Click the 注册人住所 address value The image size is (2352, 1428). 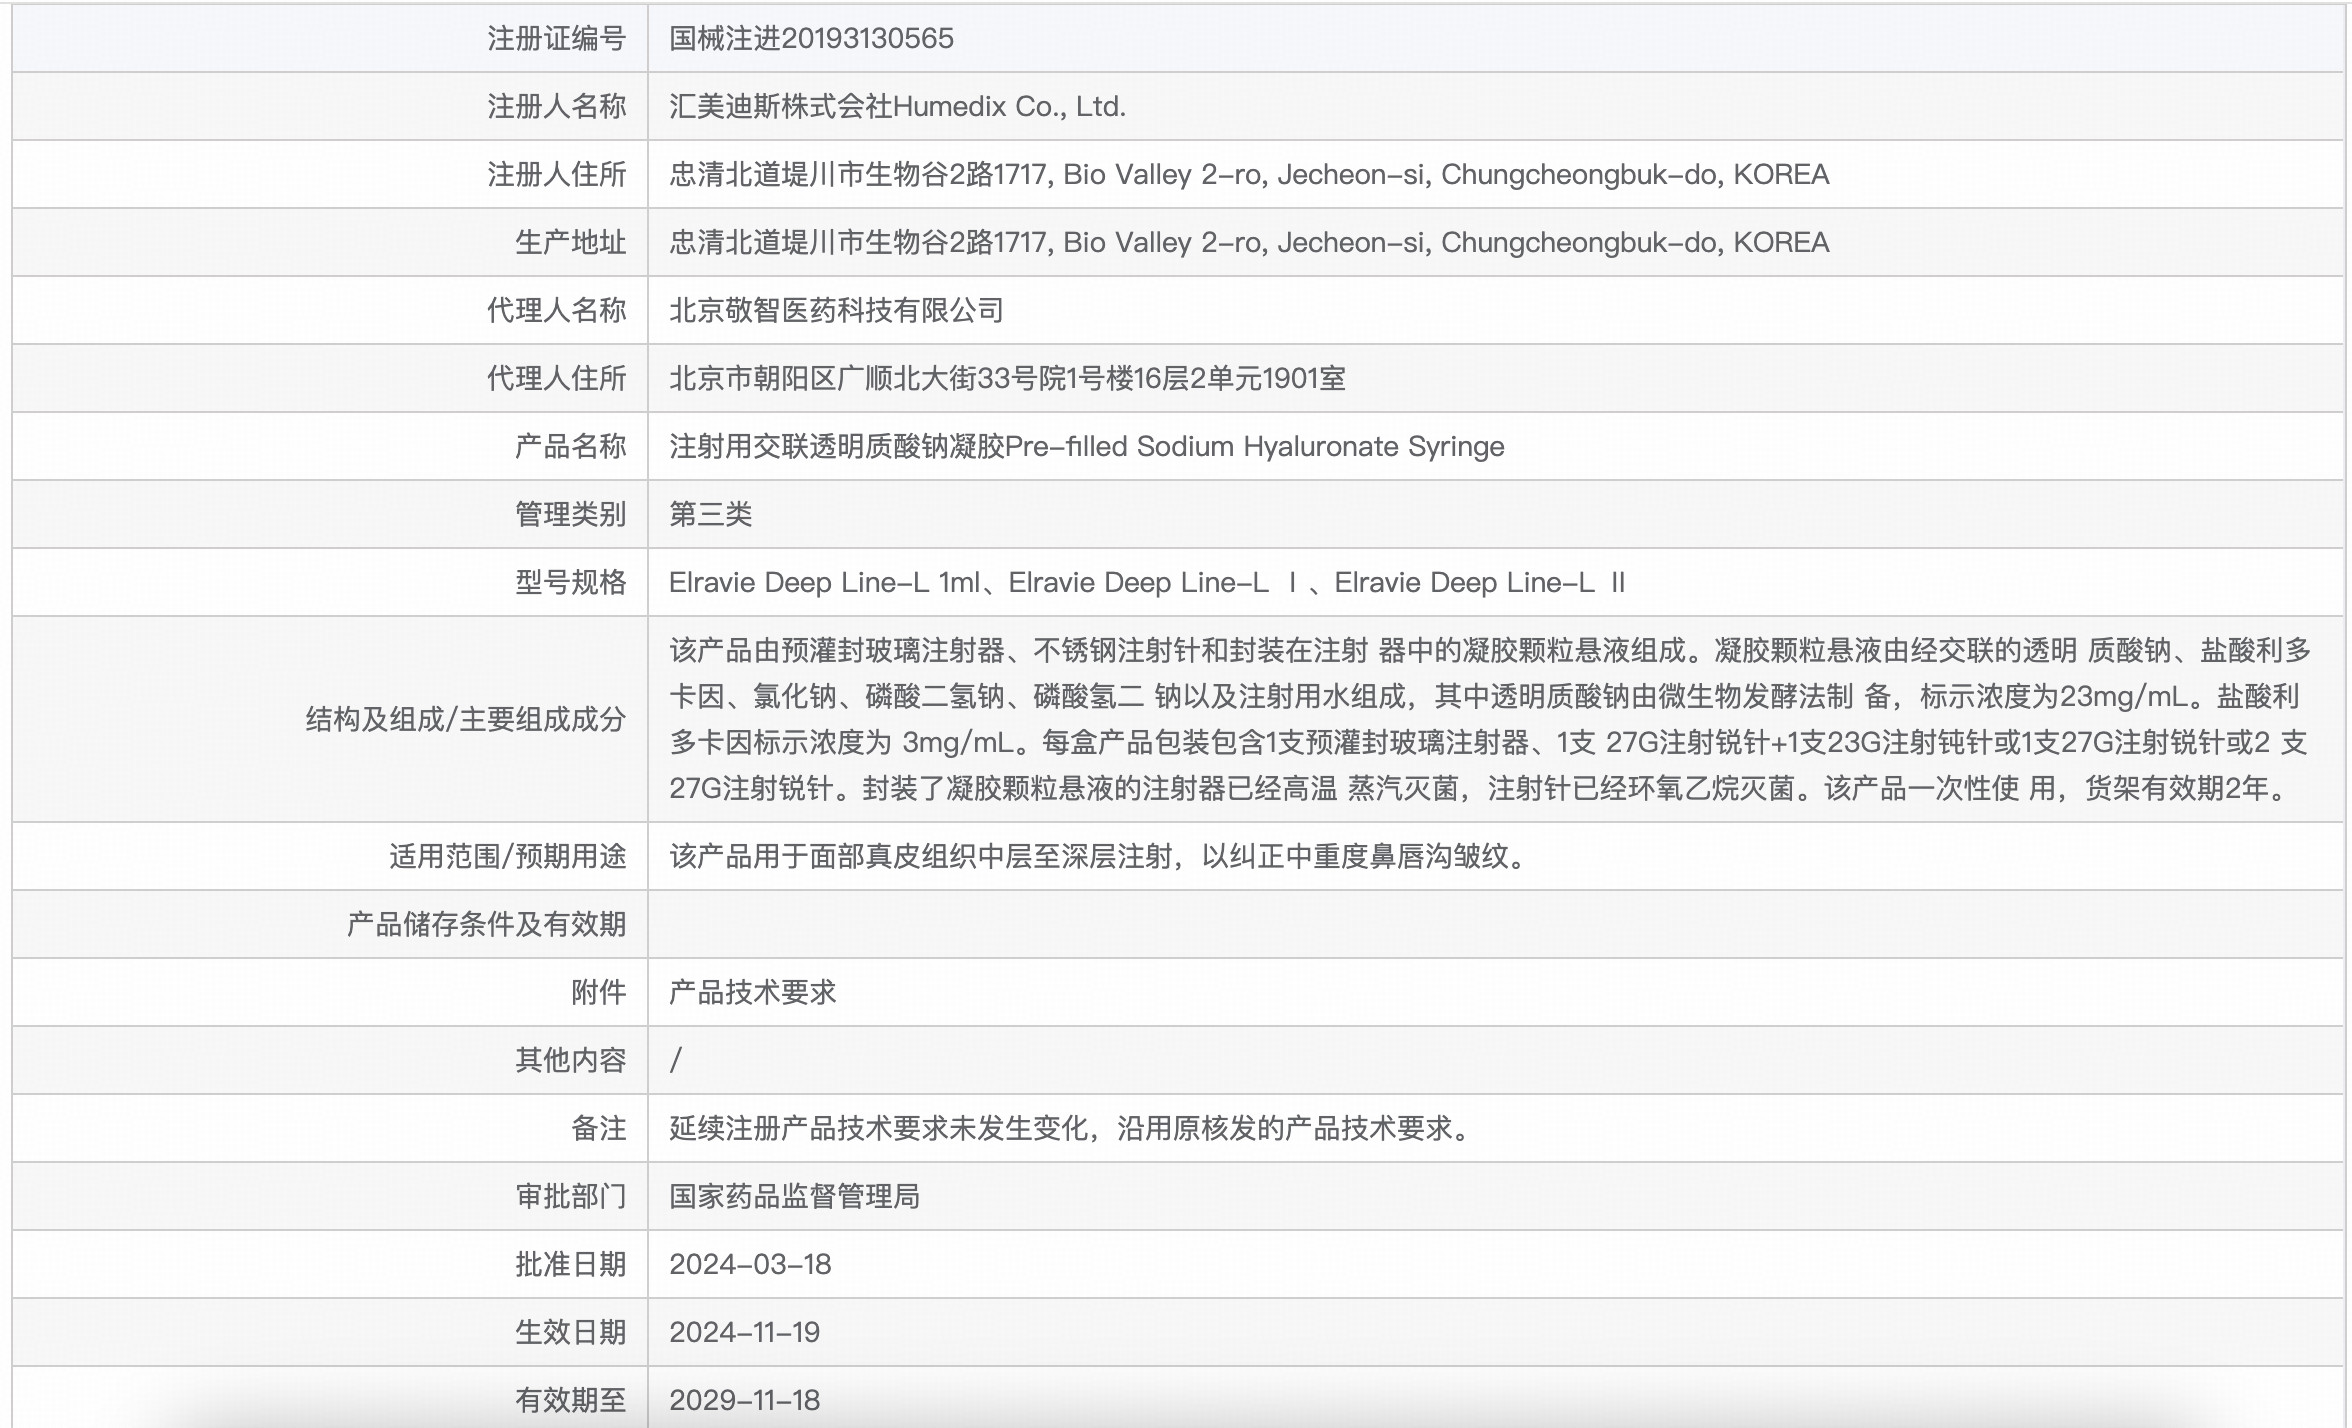click(x=1248, y=175)
